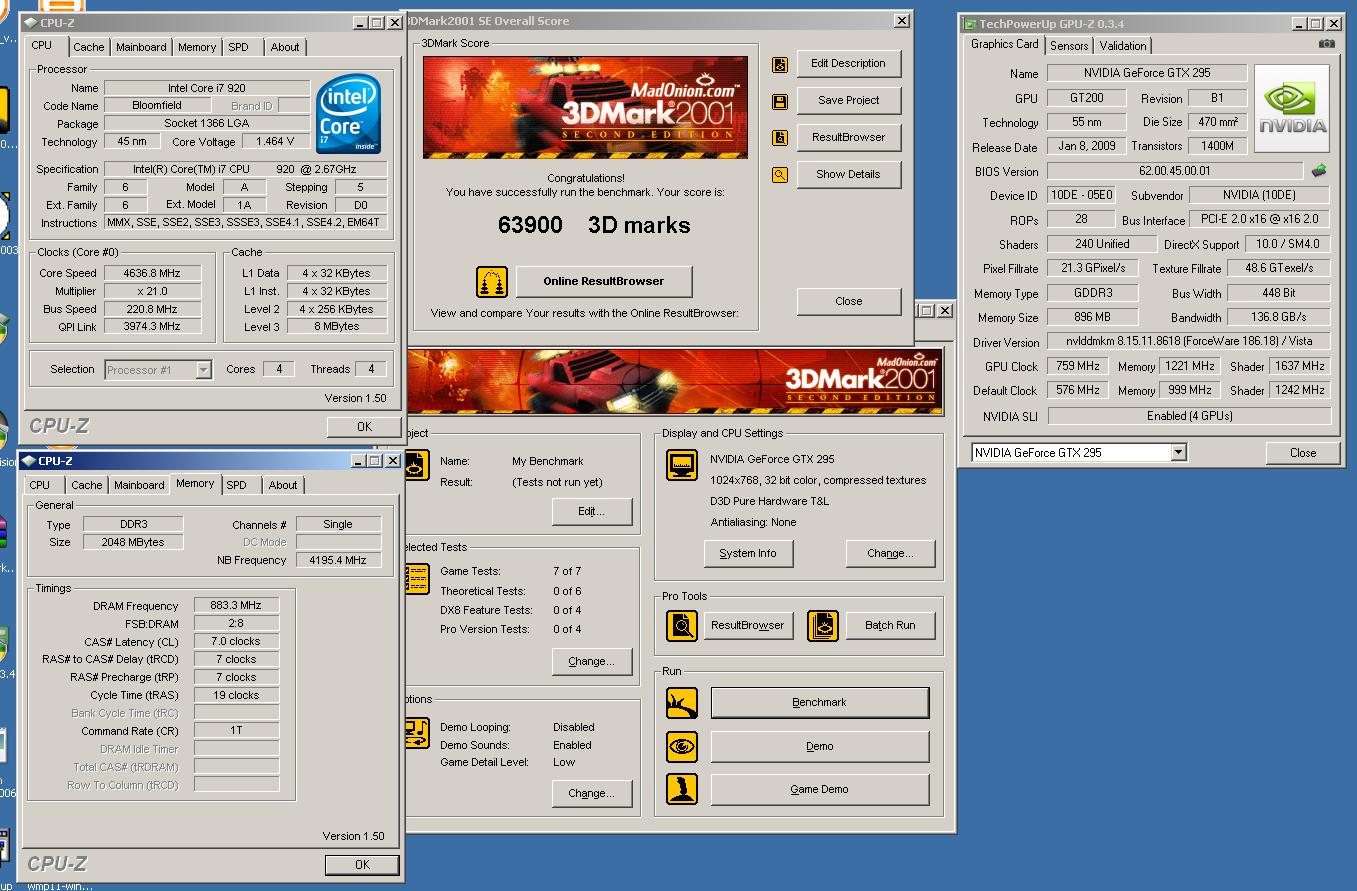Screen dimensions: 1357x891
Task: Select the SPD tab in lower CPU-Z window
Action: (x=236, y=485)
